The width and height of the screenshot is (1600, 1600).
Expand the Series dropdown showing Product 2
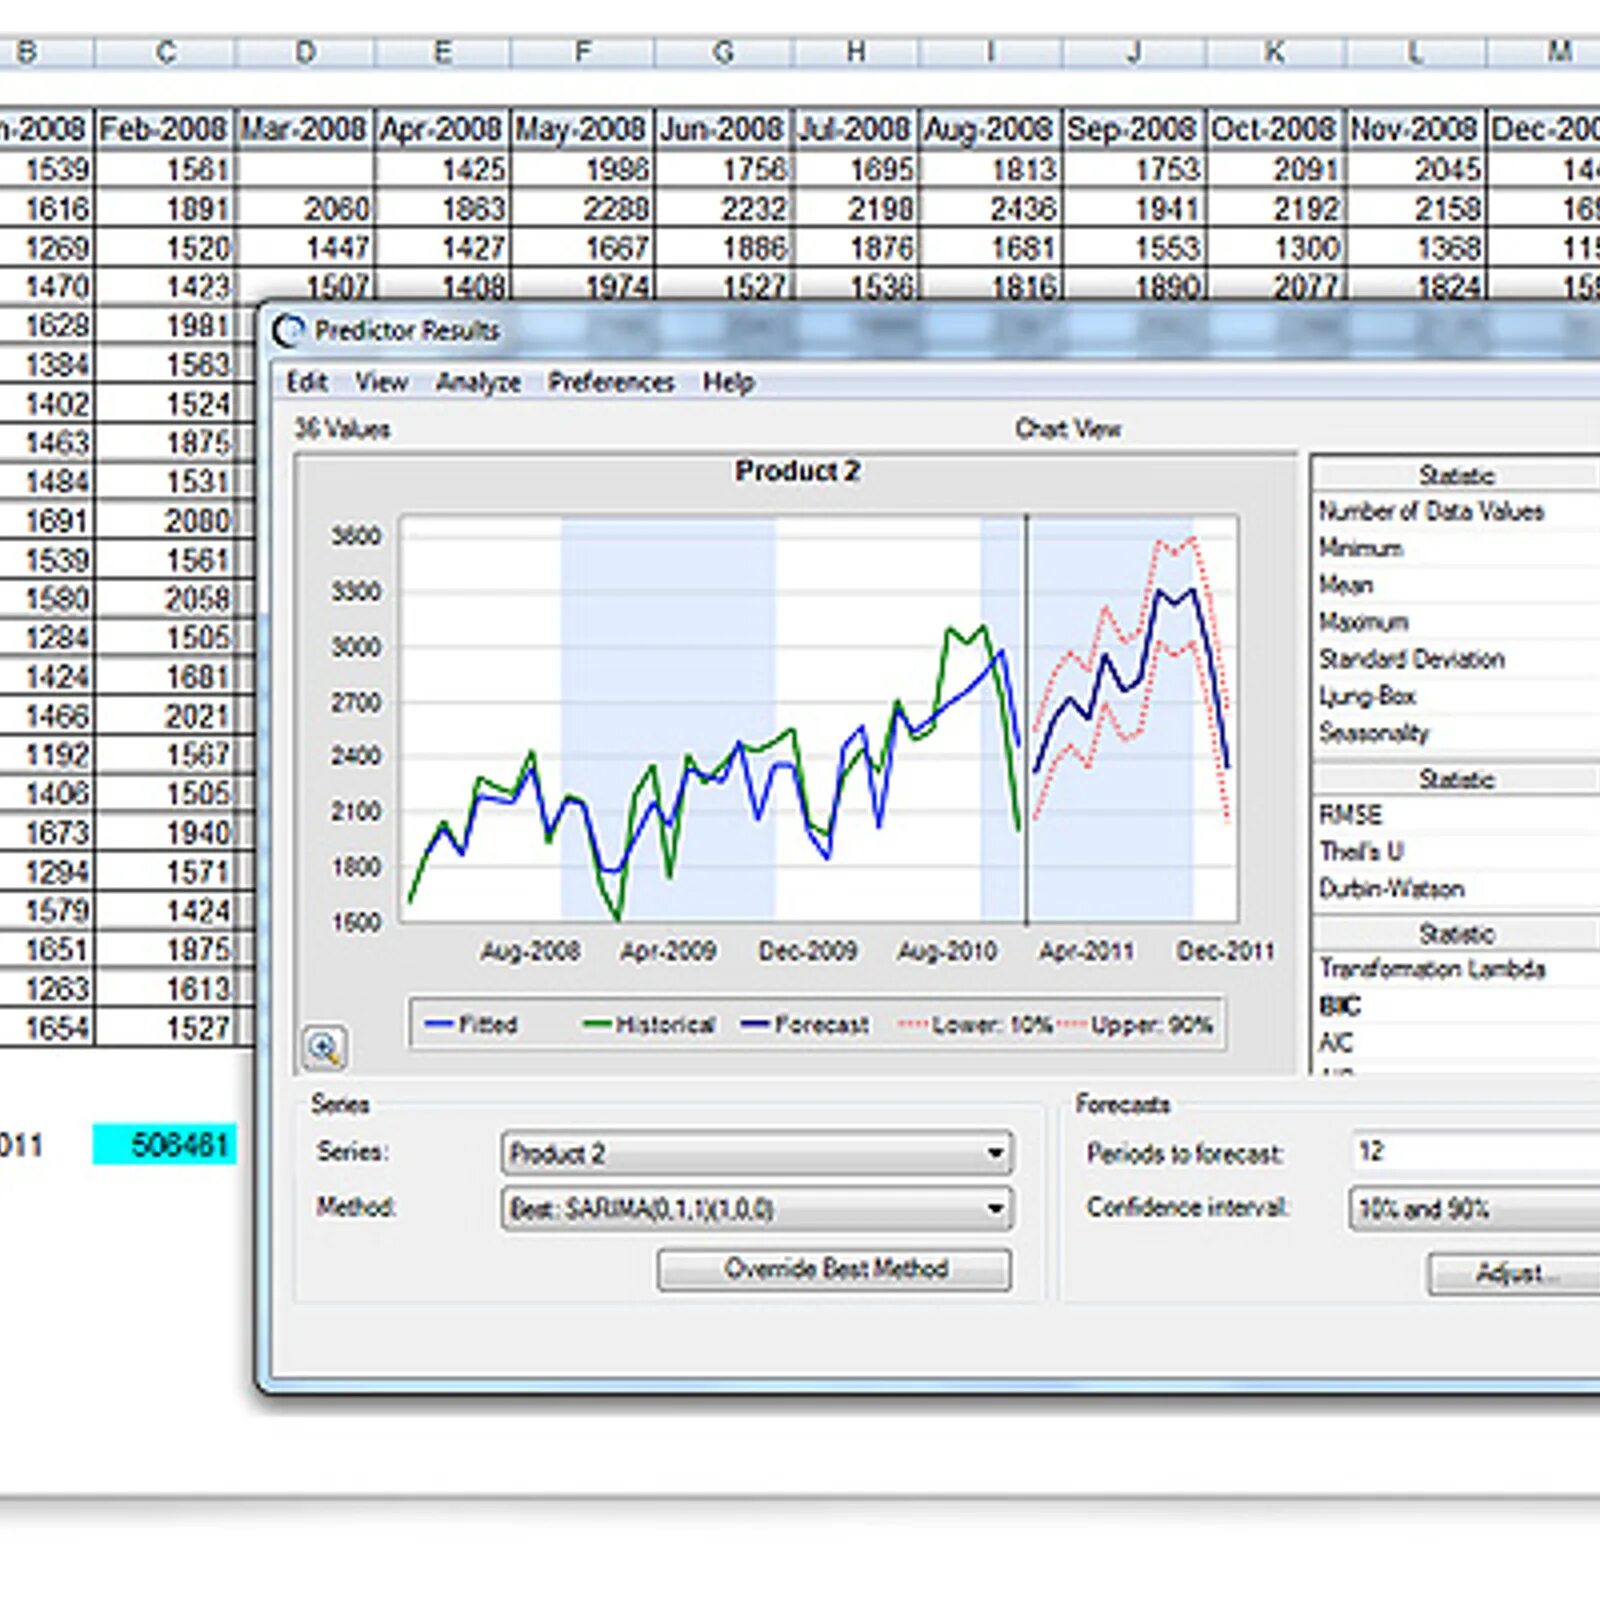(x=757, y=1153)
